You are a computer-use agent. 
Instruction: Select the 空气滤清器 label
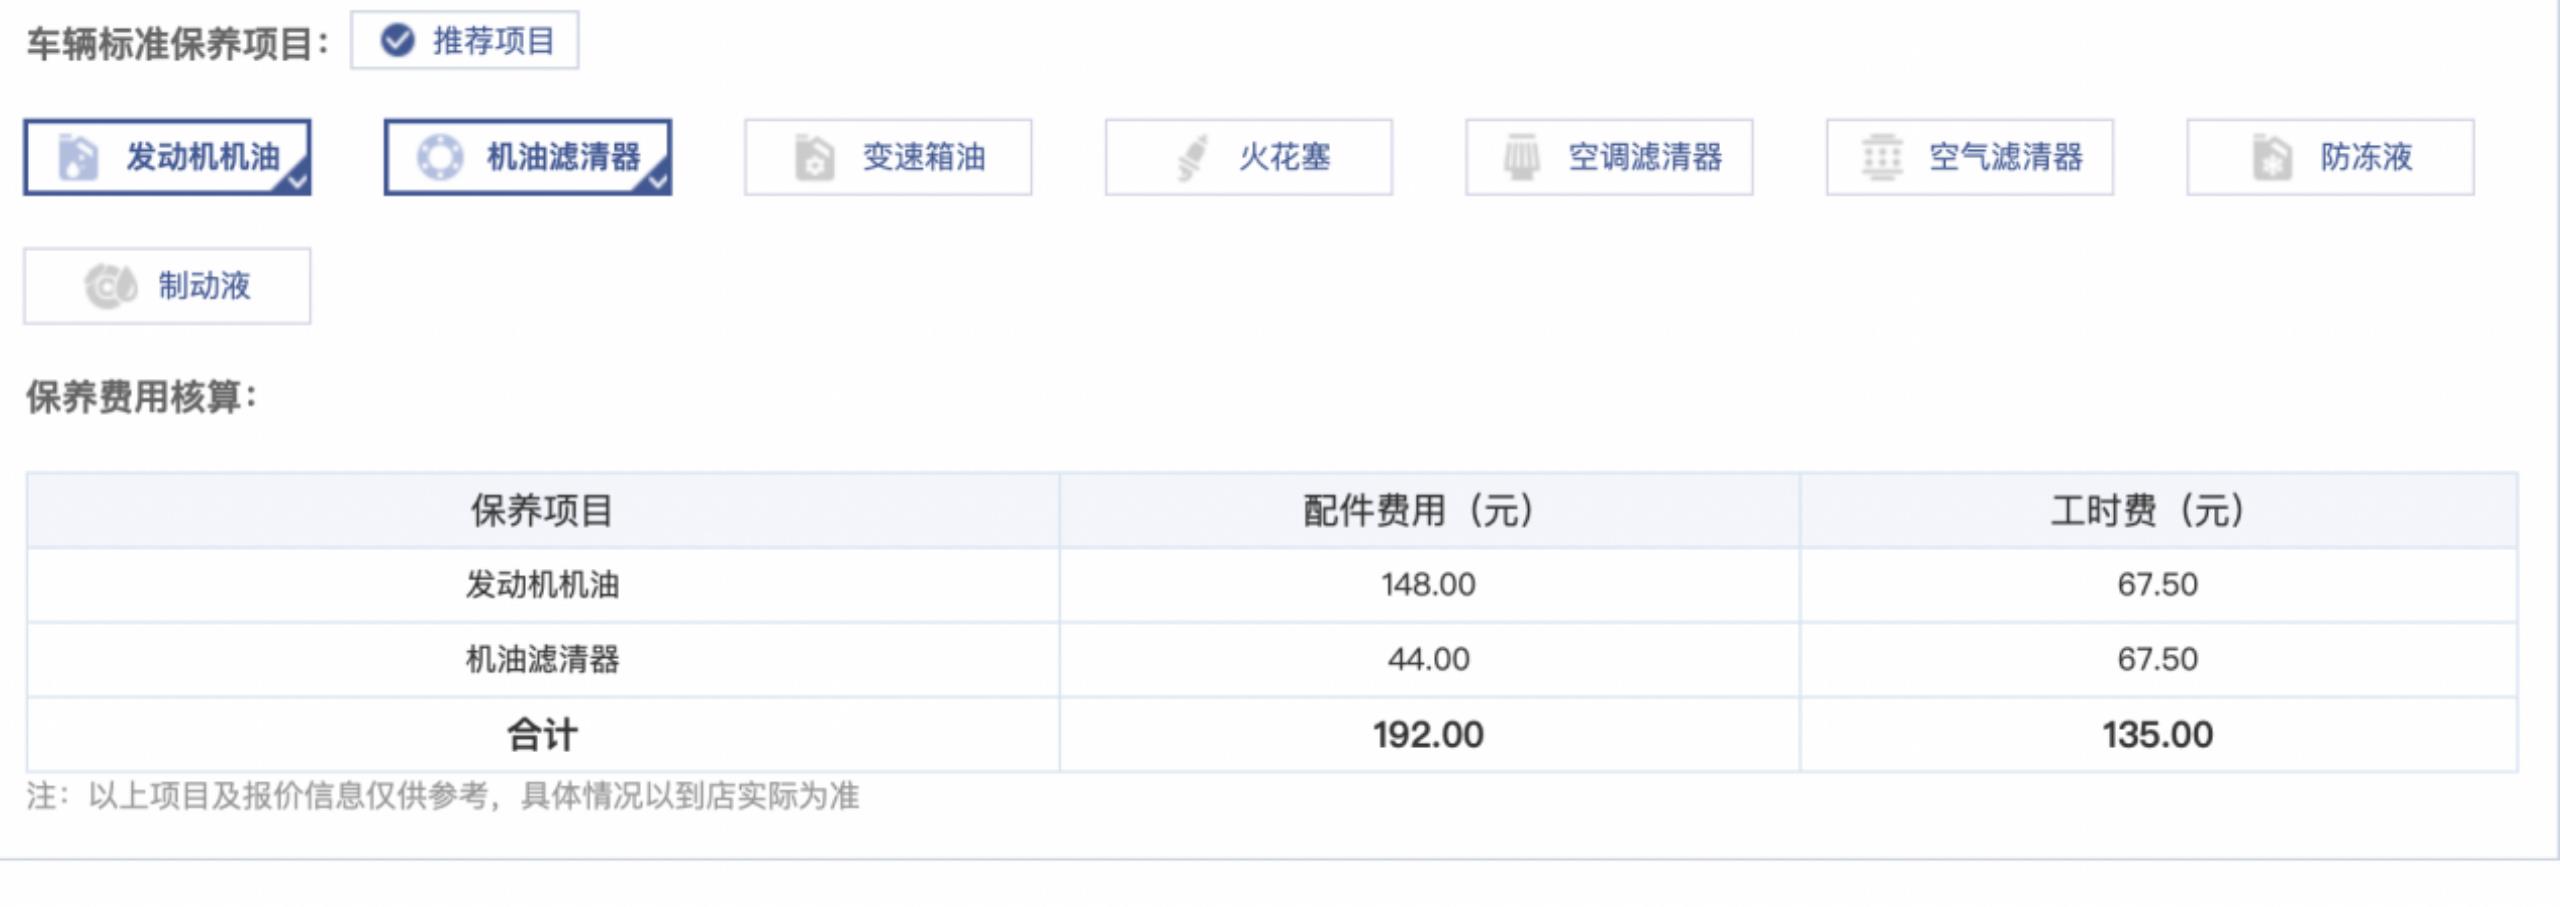[x=2005, y=157]
